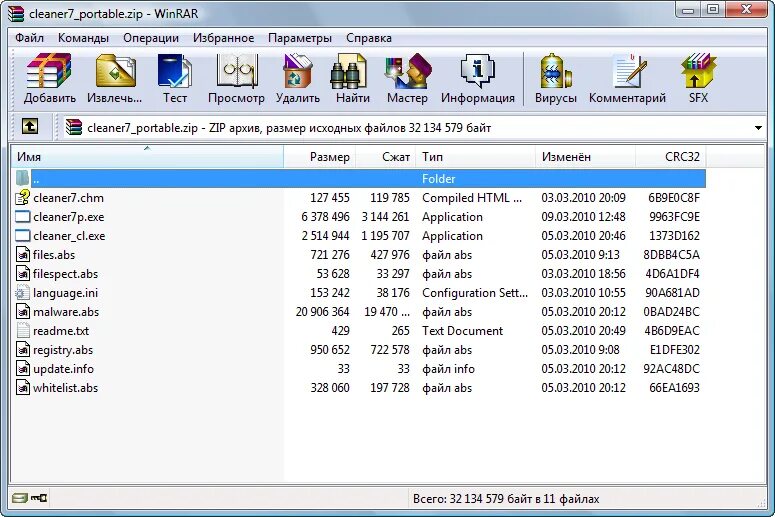
Task: Click the parent folder icon in ".." row
Action: [22, 178]
